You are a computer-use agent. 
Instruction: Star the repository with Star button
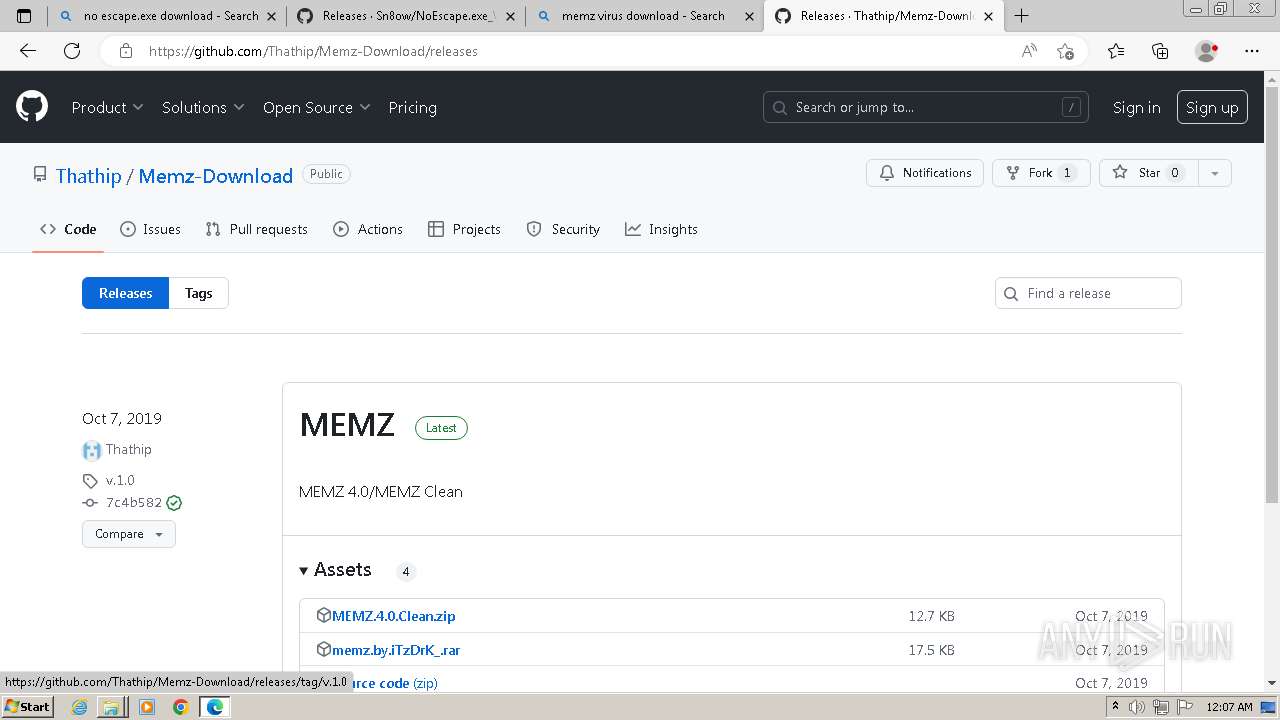[x=1148, y=173]
